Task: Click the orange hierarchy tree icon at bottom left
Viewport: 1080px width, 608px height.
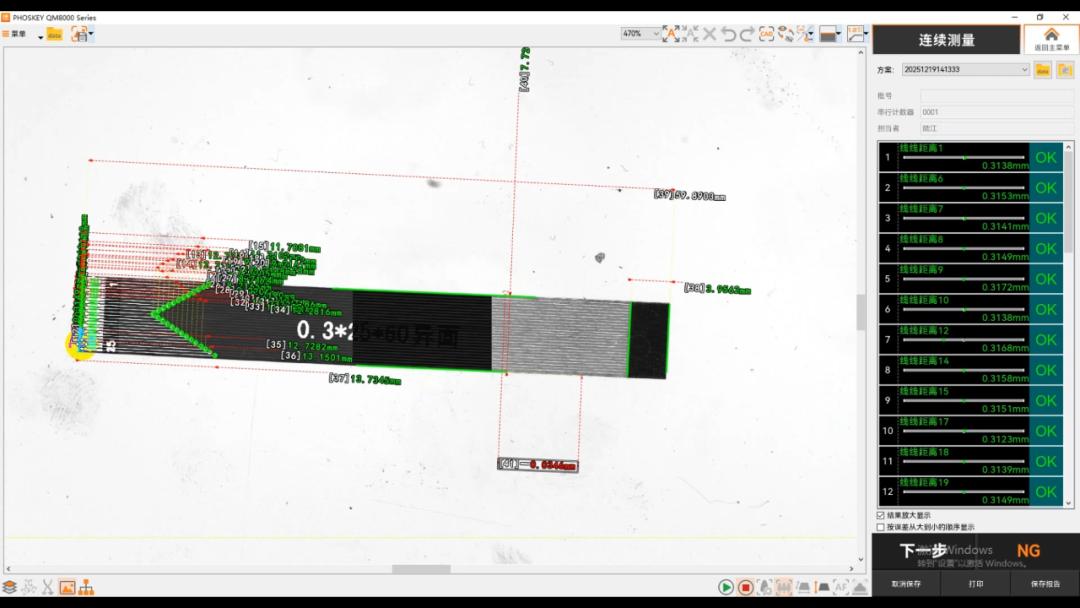Action: pyautogui.click(x=86, y=587)
